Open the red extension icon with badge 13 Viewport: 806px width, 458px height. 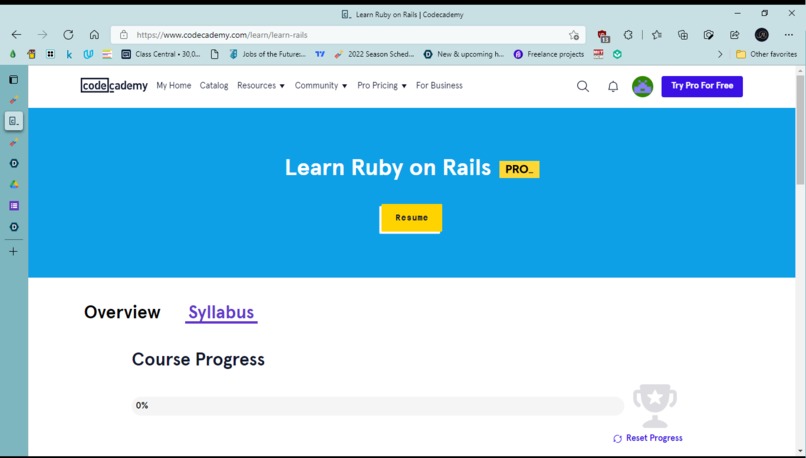tap(603, 35)
